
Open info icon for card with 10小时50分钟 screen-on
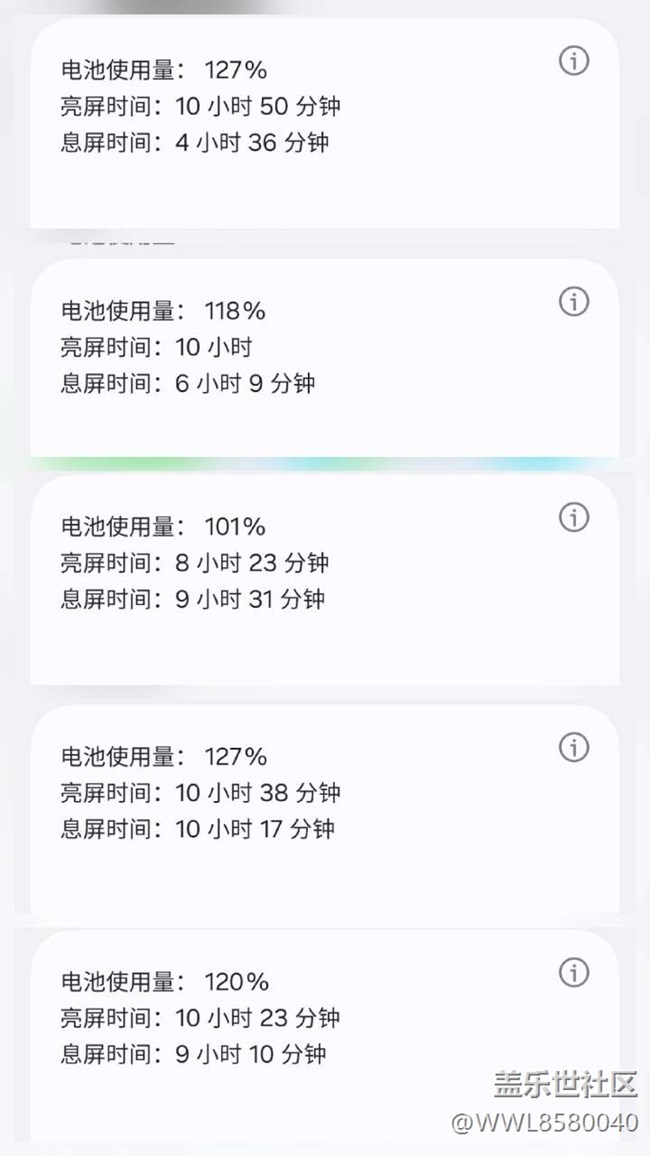tap(573, 61)
